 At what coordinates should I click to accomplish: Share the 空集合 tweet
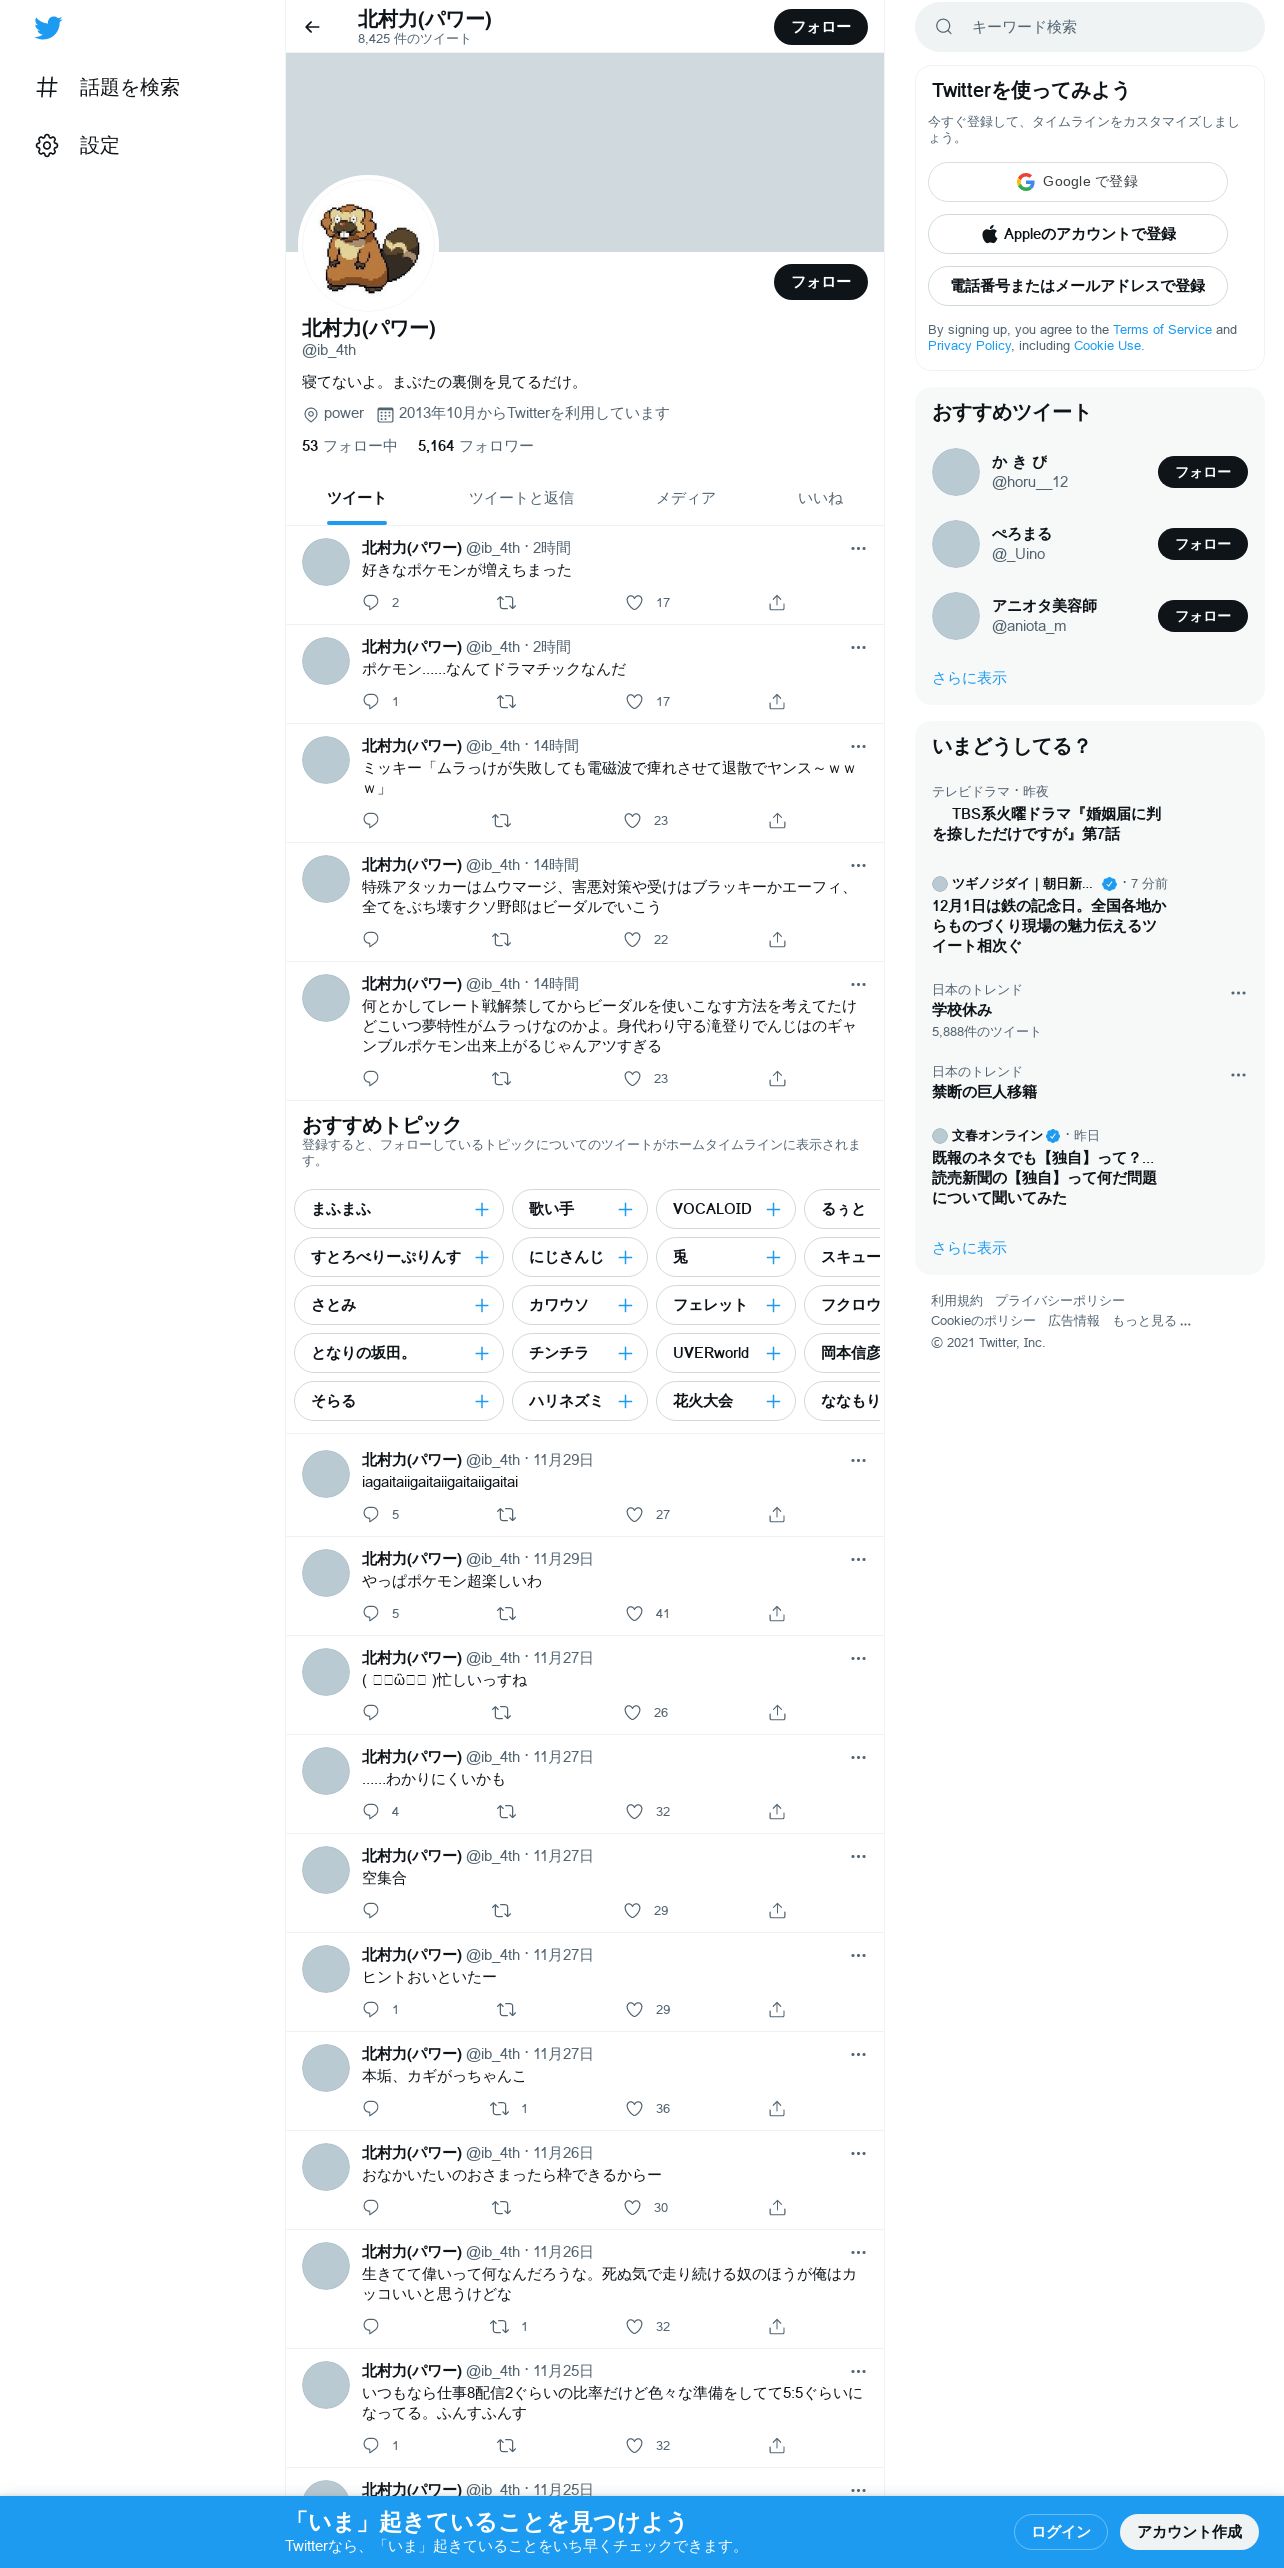777,1910
